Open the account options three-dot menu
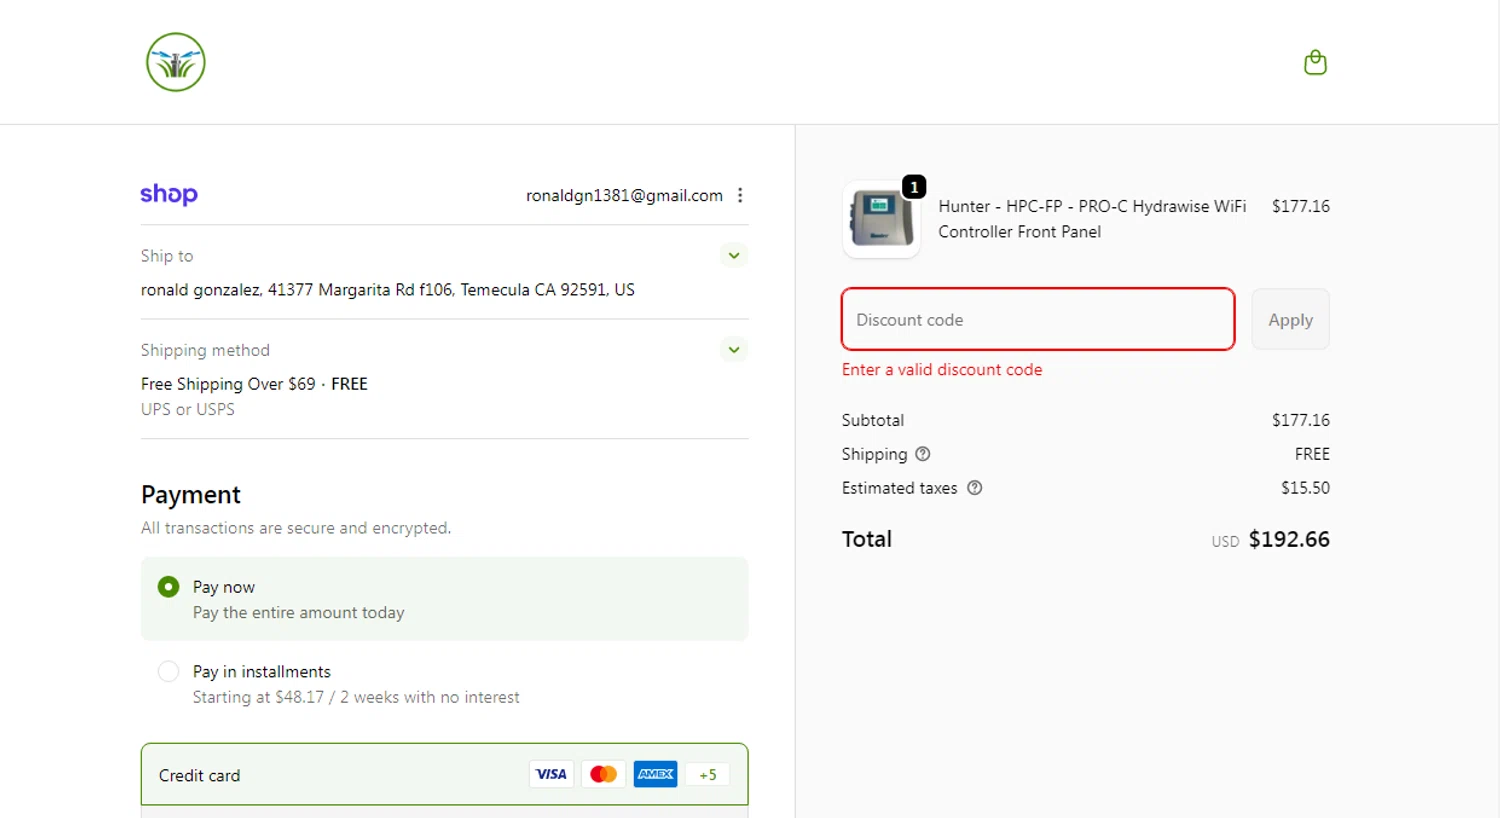1500x818 pixels. [740, 195]
